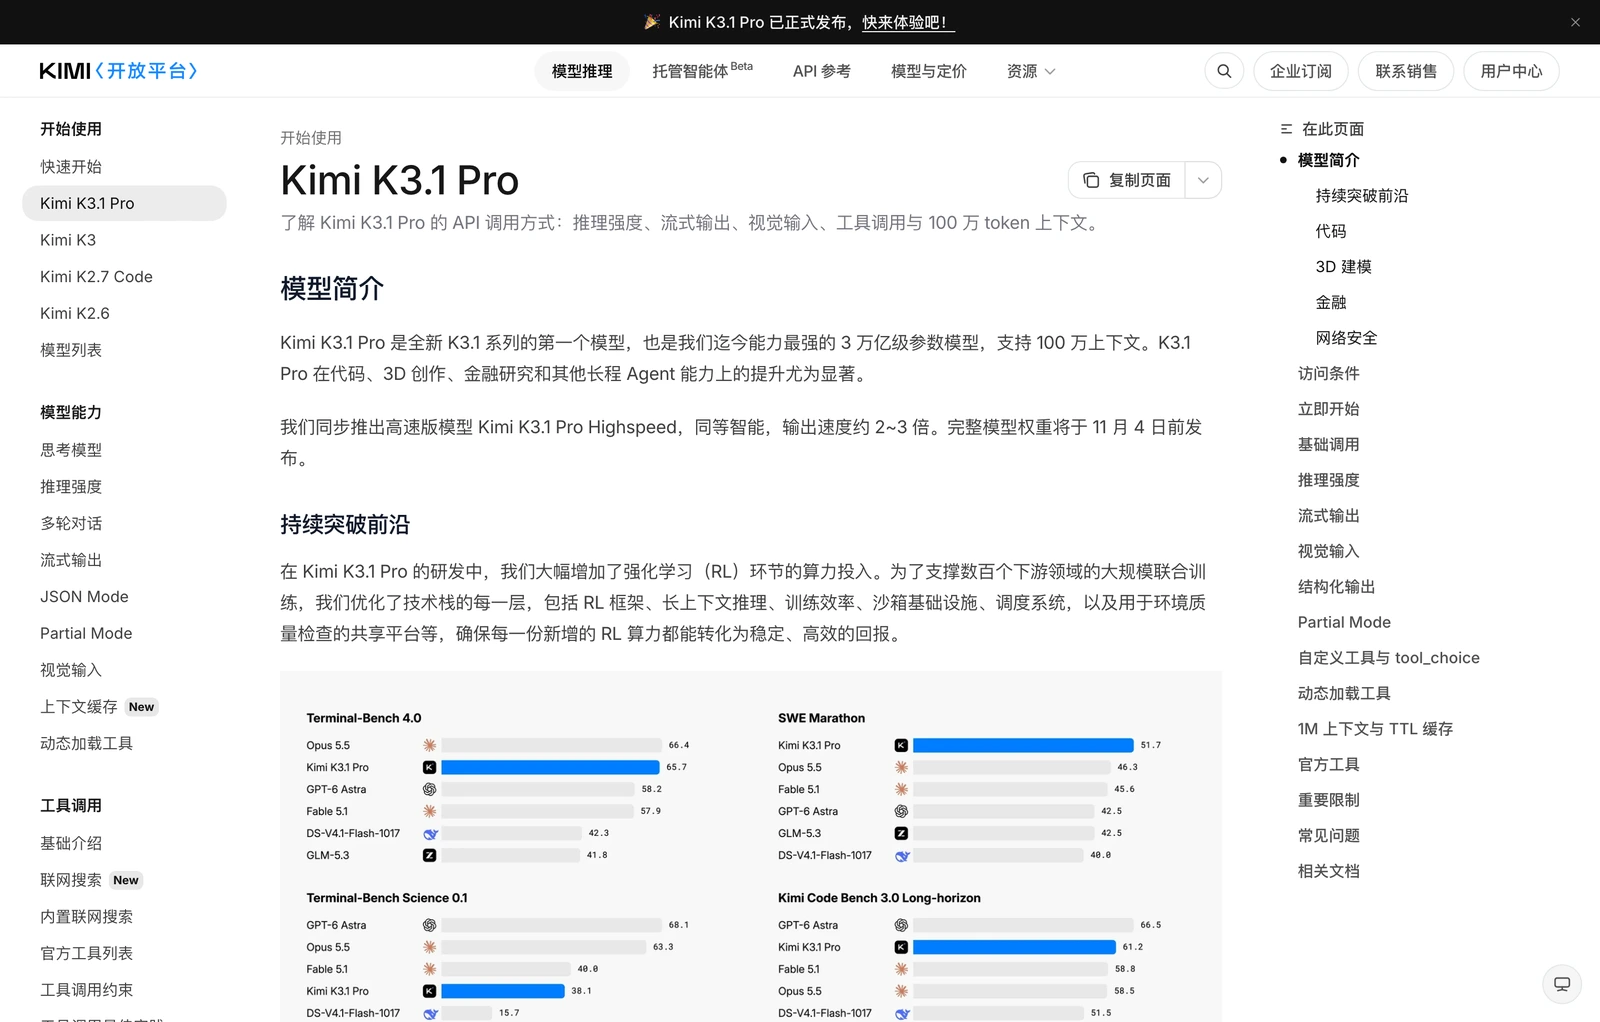The image size is (1600, 1022).
Task: Click the blue Kimi K3.1 Pro bar in SWE Marathon
Action: 1023,745
